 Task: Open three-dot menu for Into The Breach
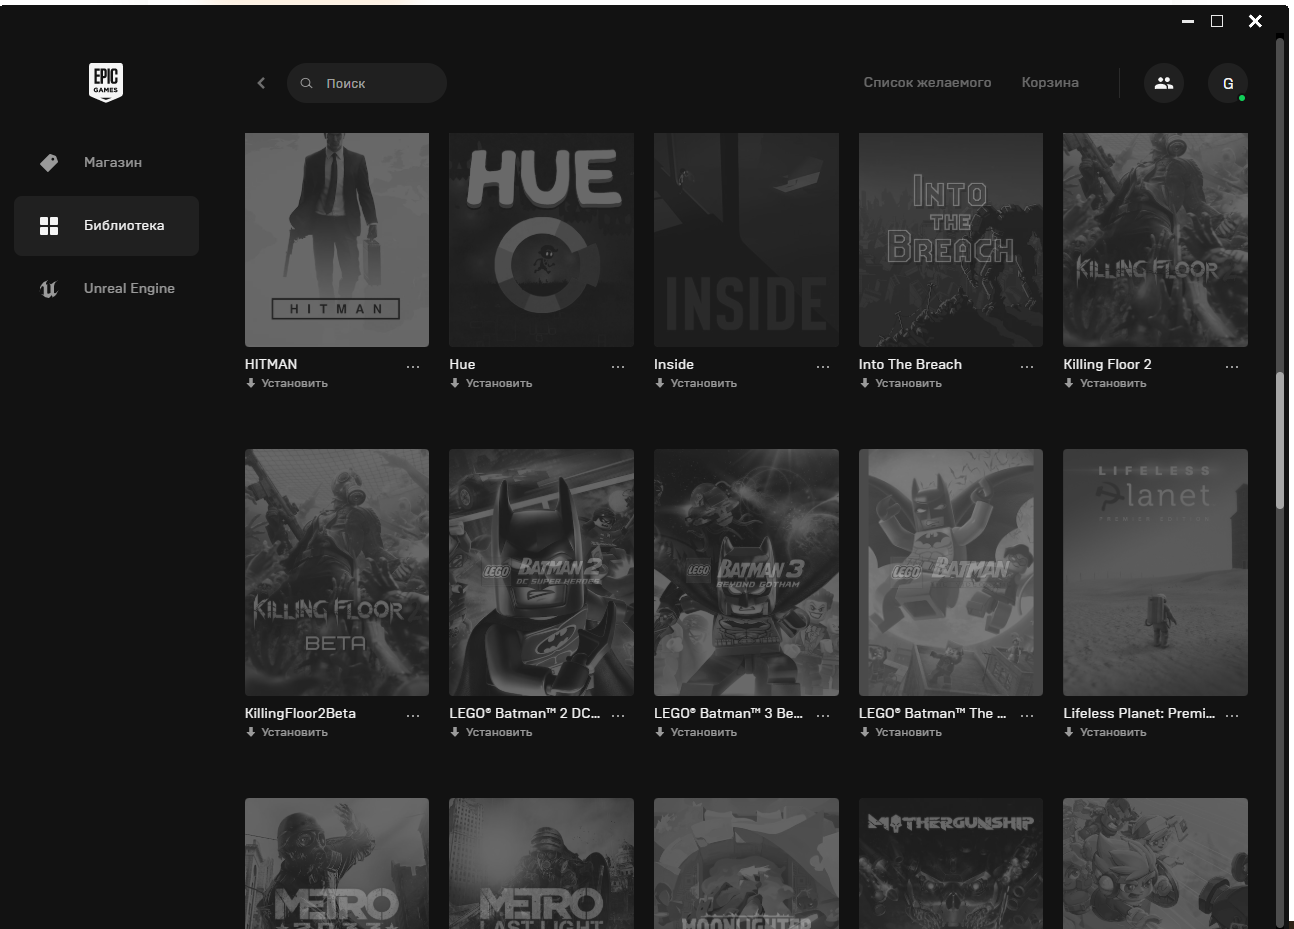[1027, 367]
